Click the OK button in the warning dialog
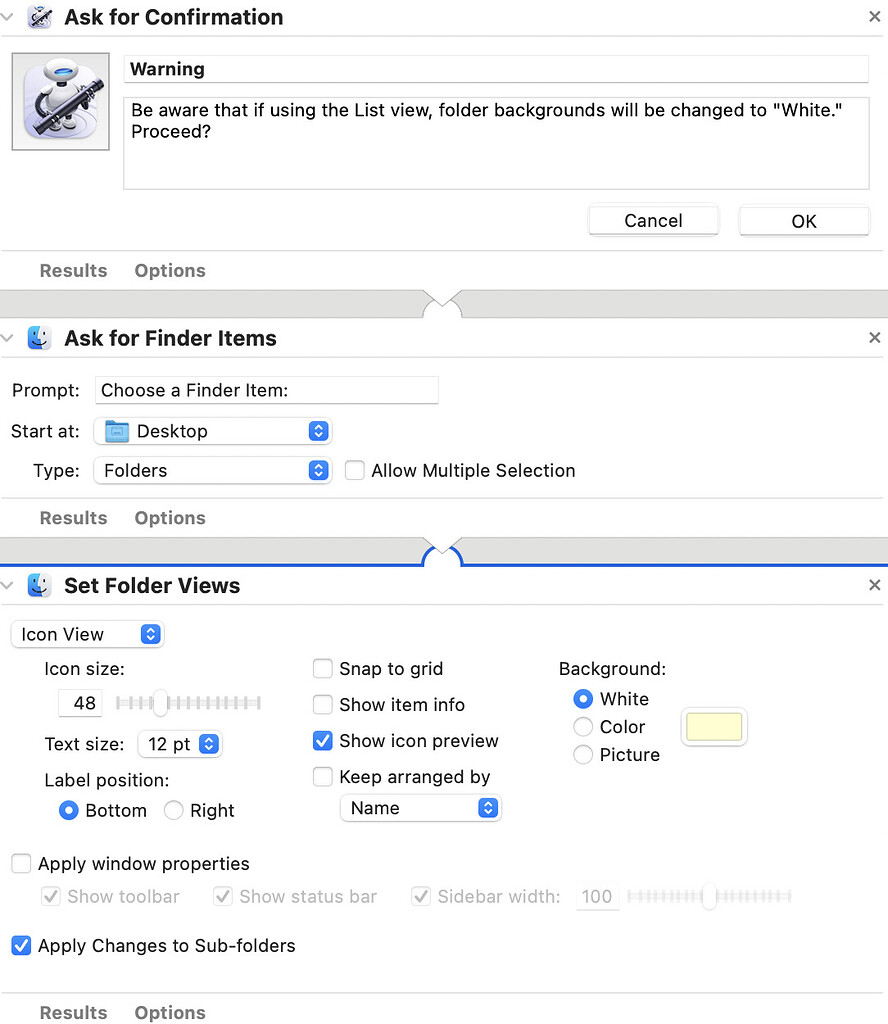Image resolution: width=888 pixels, height=1024 pixels. [803, 220]
